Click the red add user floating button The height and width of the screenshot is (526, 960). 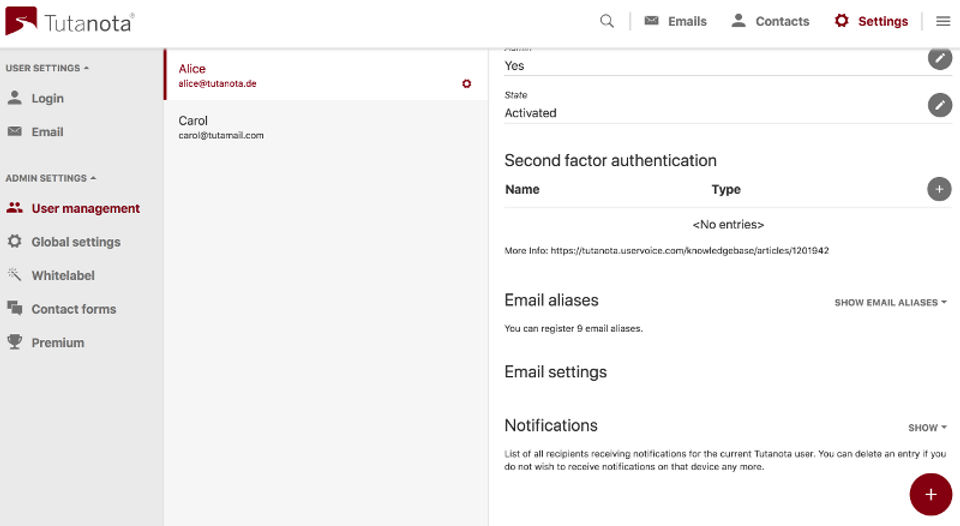(x=931, y=494)
